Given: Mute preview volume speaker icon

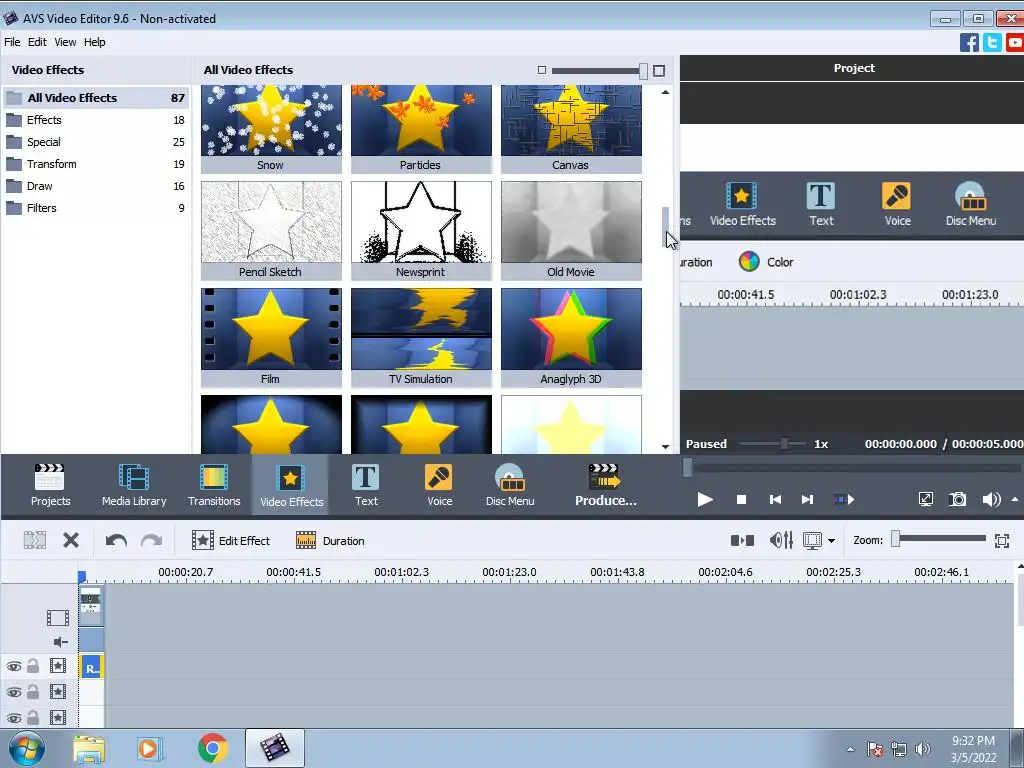Looking at the screenshot, I should pyautogui.click(x=991, y=500).
